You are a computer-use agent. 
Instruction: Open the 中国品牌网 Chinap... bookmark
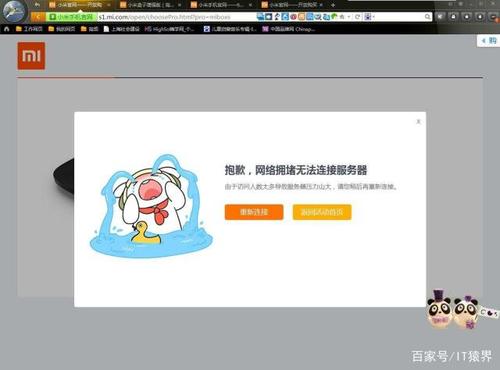(288, 29)
